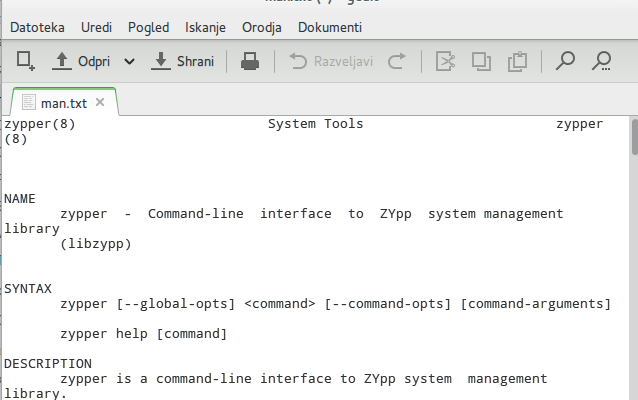
Task: Click the text '(libzypp)'
Action: tap(96, 244)
